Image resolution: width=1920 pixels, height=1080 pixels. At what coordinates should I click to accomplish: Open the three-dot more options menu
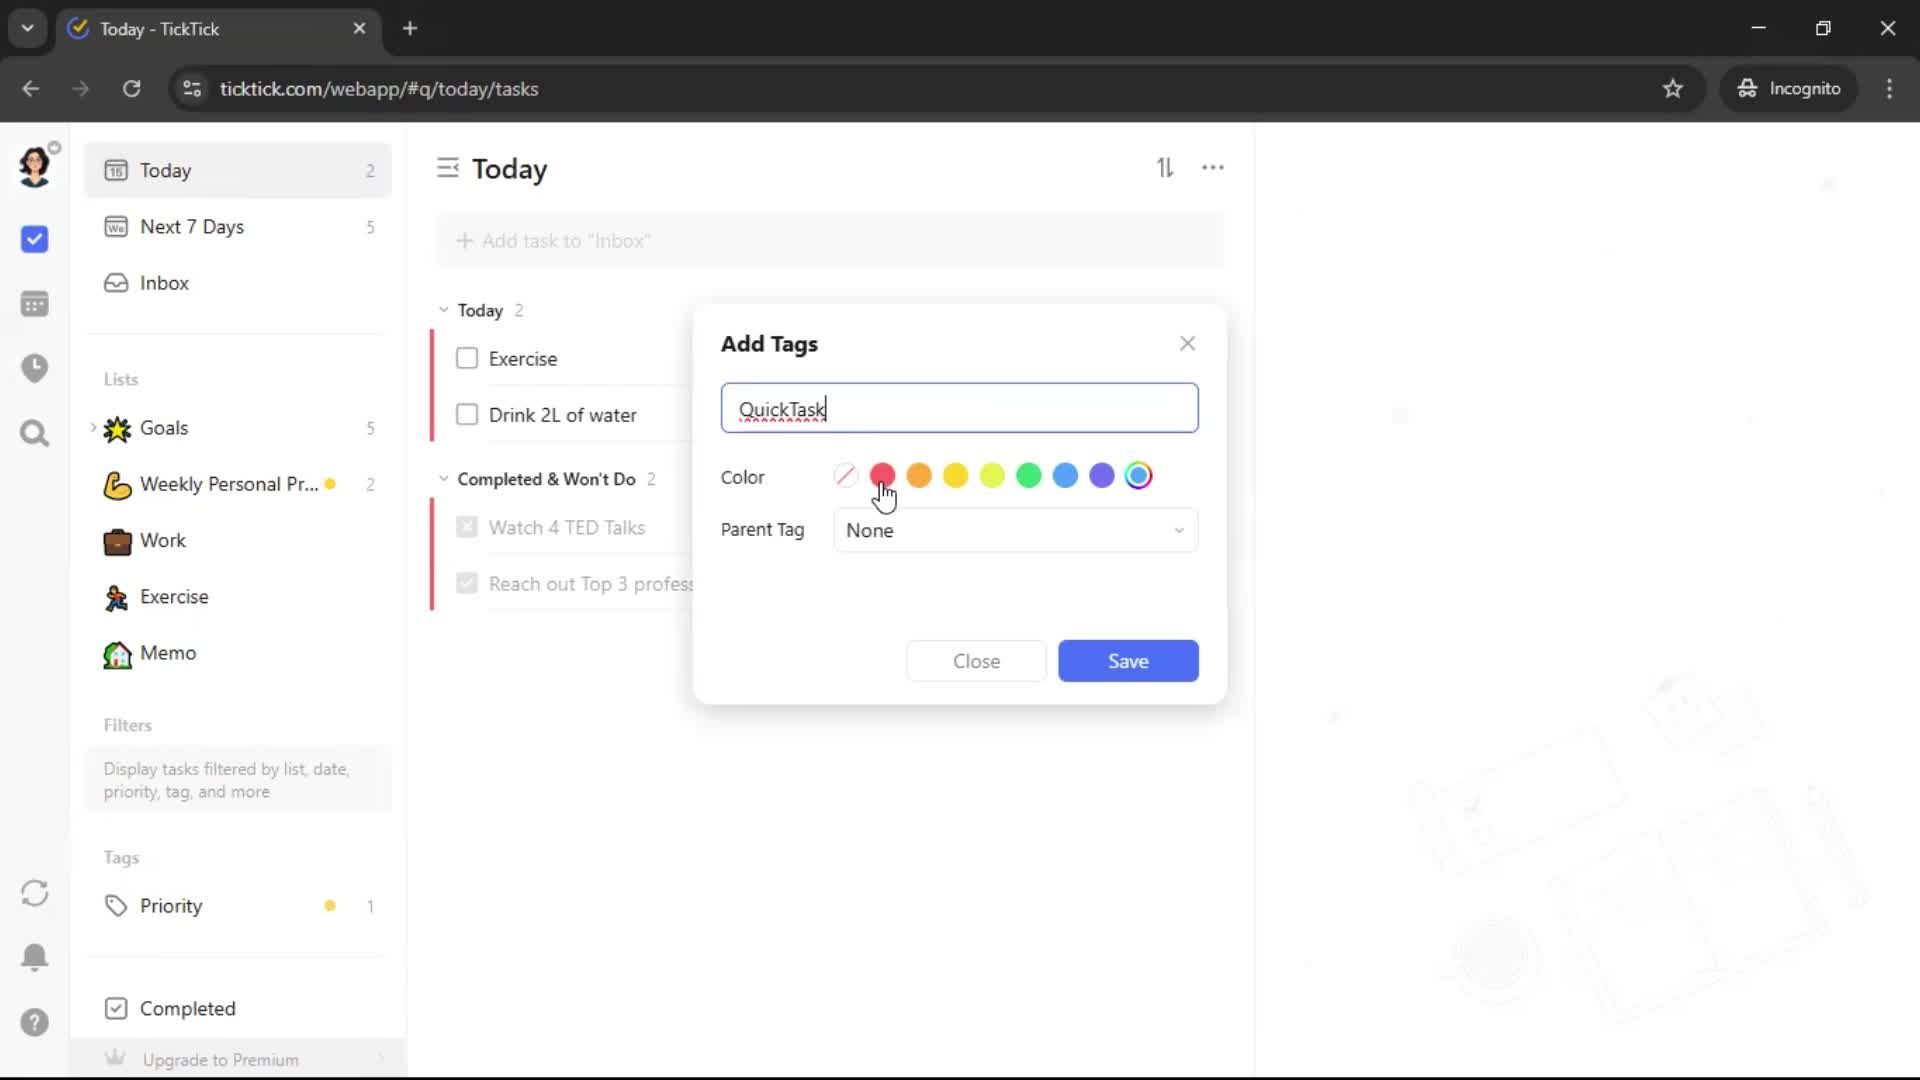[x=1212, y=168]
